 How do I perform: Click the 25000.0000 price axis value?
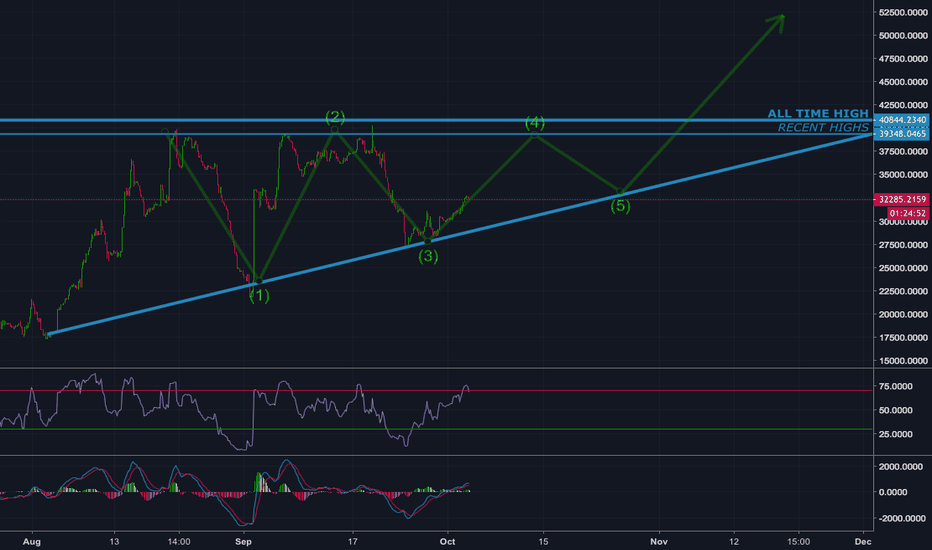point(903,268)
